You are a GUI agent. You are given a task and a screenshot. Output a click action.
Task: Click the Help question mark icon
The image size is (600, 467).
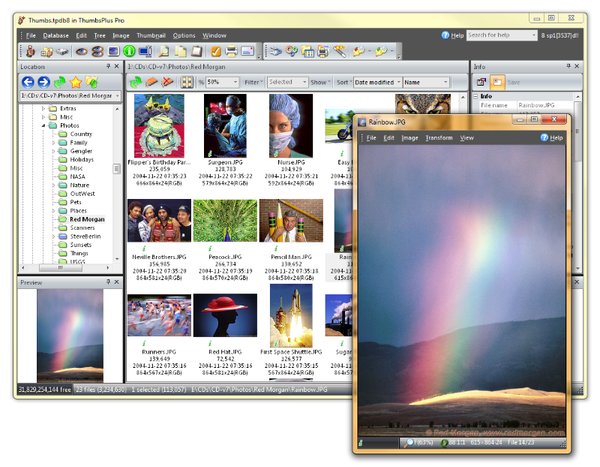pos(446,35)
